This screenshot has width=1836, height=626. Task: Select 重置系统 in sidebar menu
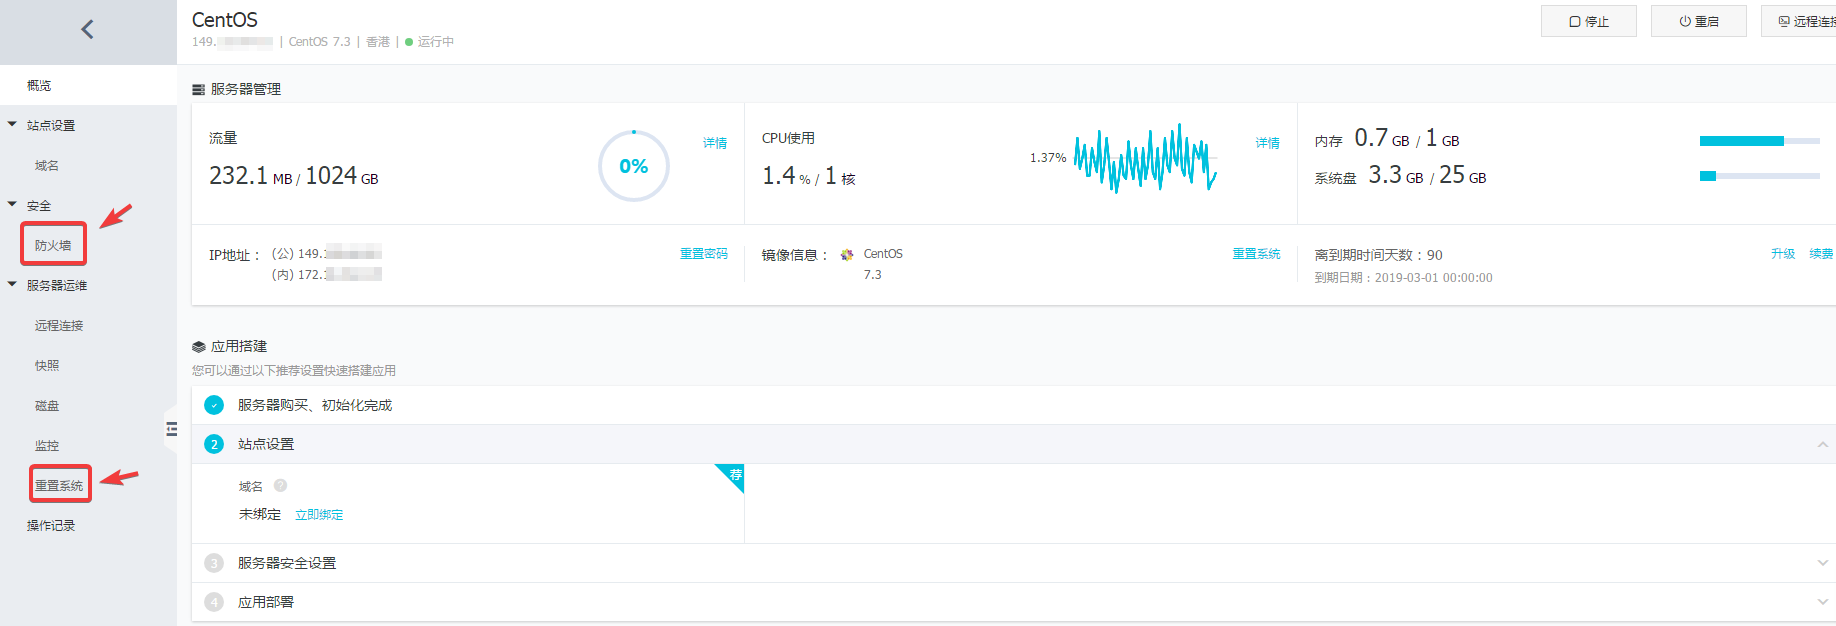click(59, 485)
